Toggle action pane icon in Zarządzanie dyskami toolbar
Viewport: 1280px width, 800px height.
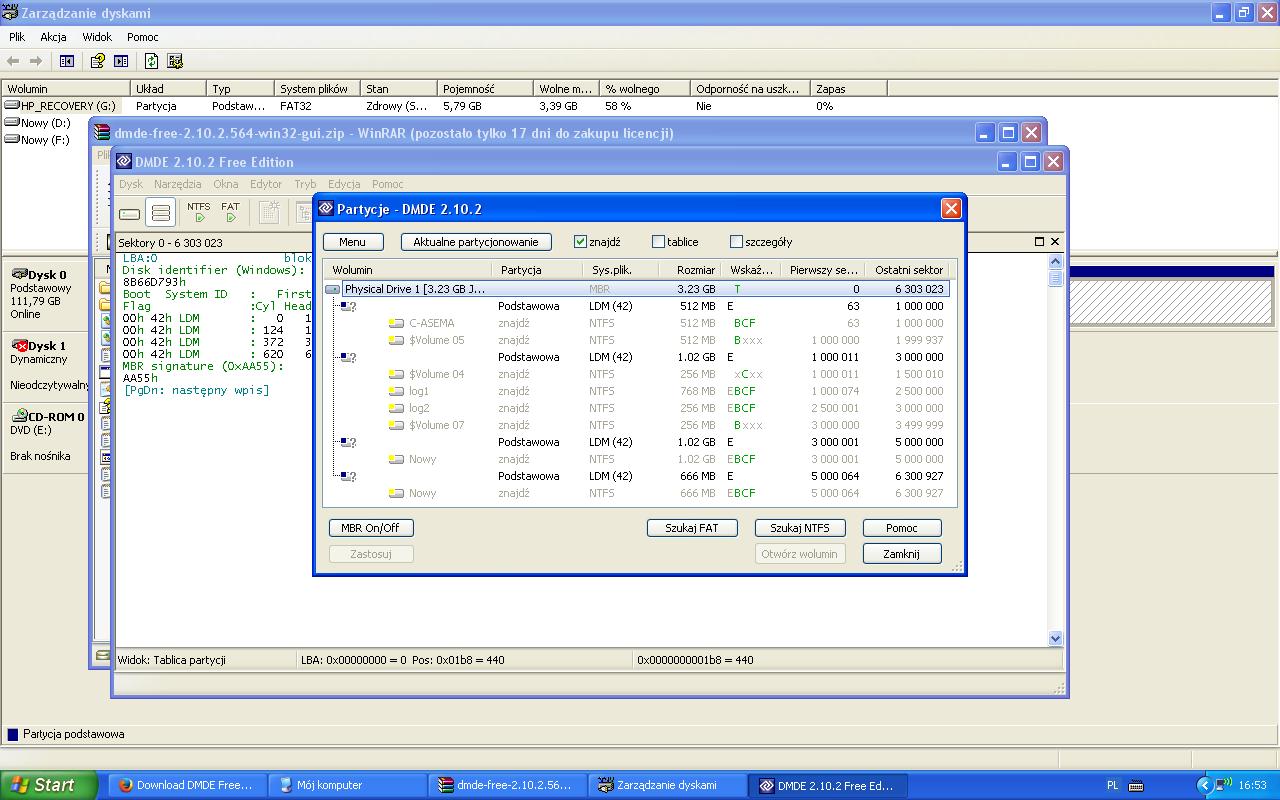(121, 61)
